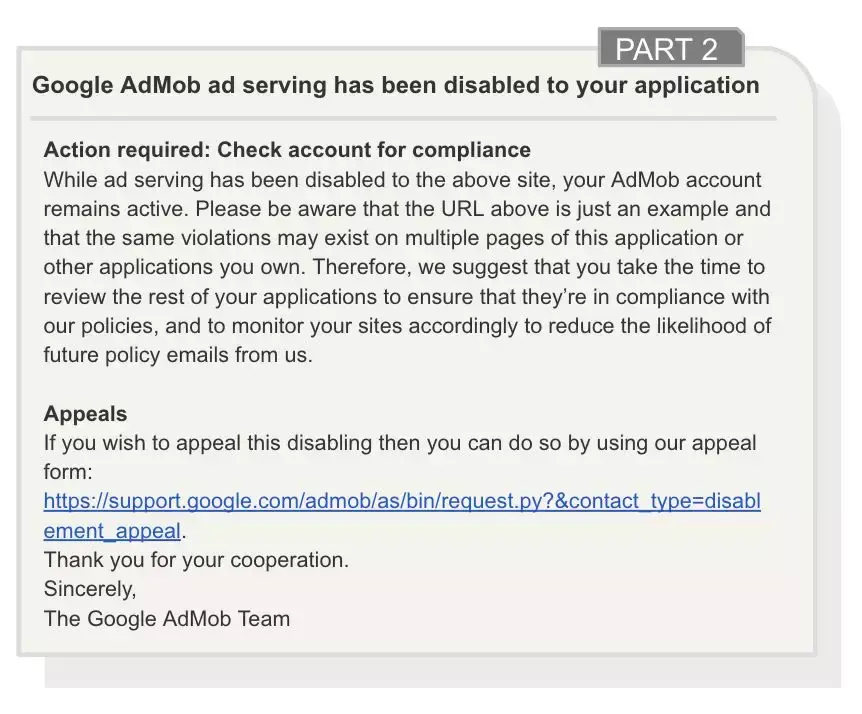This screenshot has width=862, height=714.
Task: Click the "Sincerely," closing line
Action: pos(90,589)
